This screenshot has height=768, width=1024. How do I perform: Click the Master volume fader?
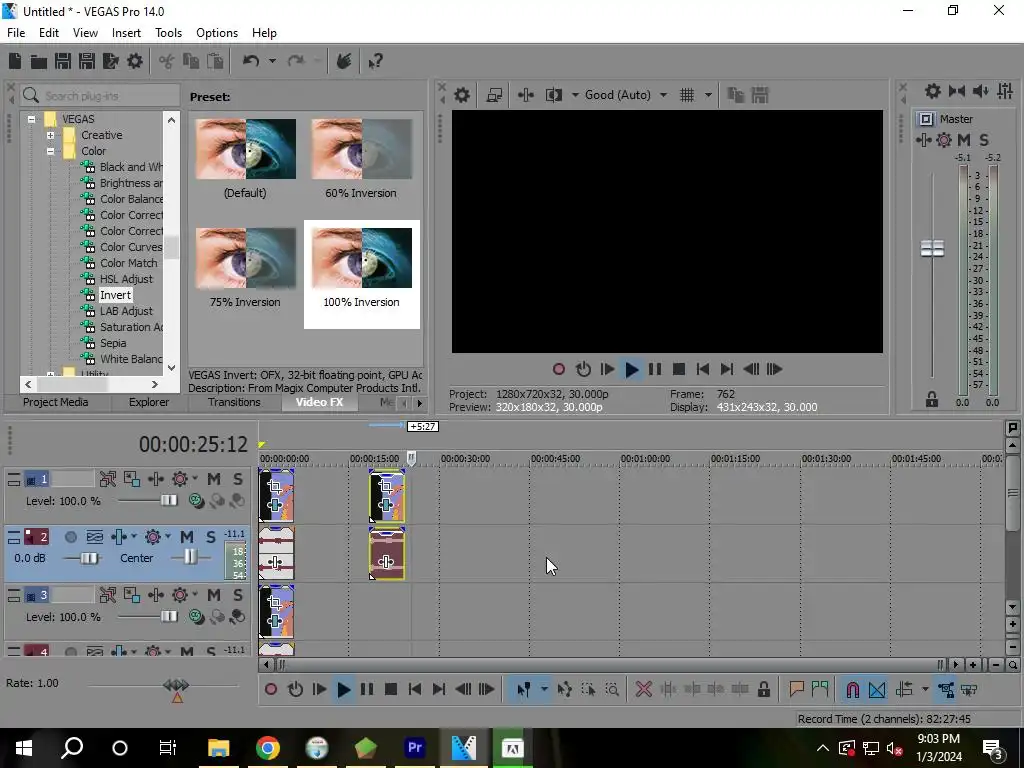pos(932,248)
